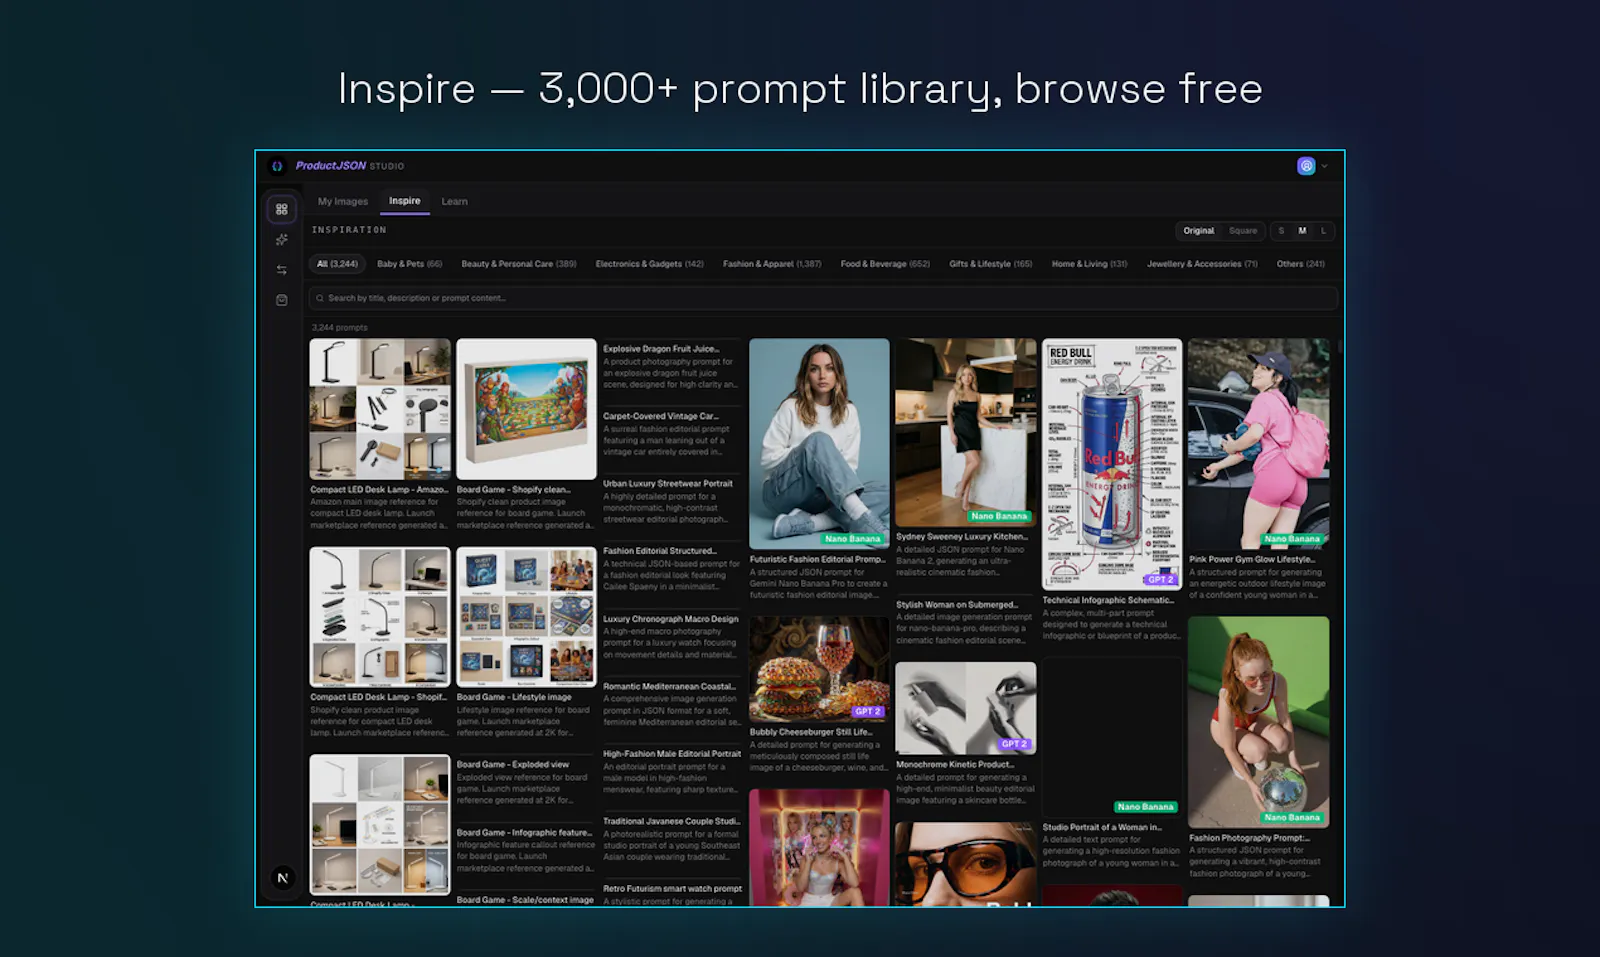Open the Red Bull Technical Infographic thumbnail
Screen dimensions: 1600x957
(x=1112, y=464)
